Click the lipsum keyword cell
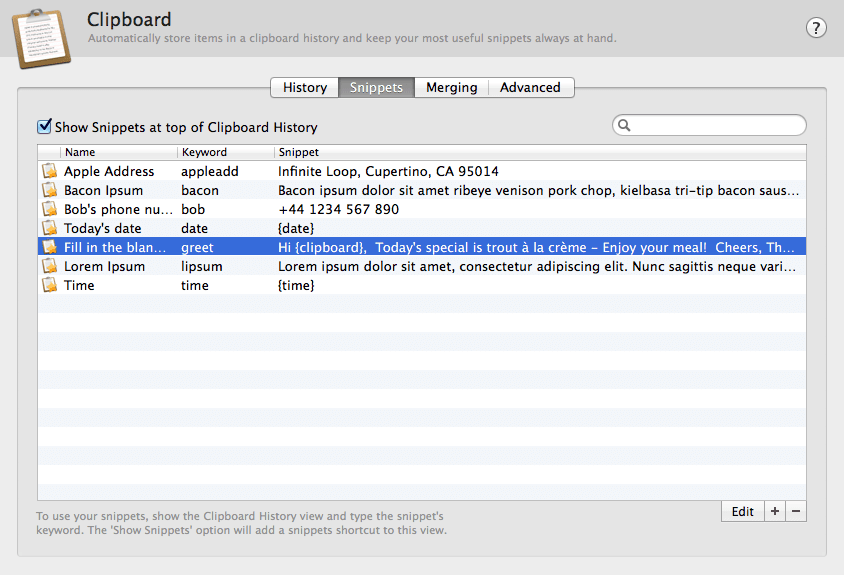The image size is (844, 575). [x=202, y=266]
